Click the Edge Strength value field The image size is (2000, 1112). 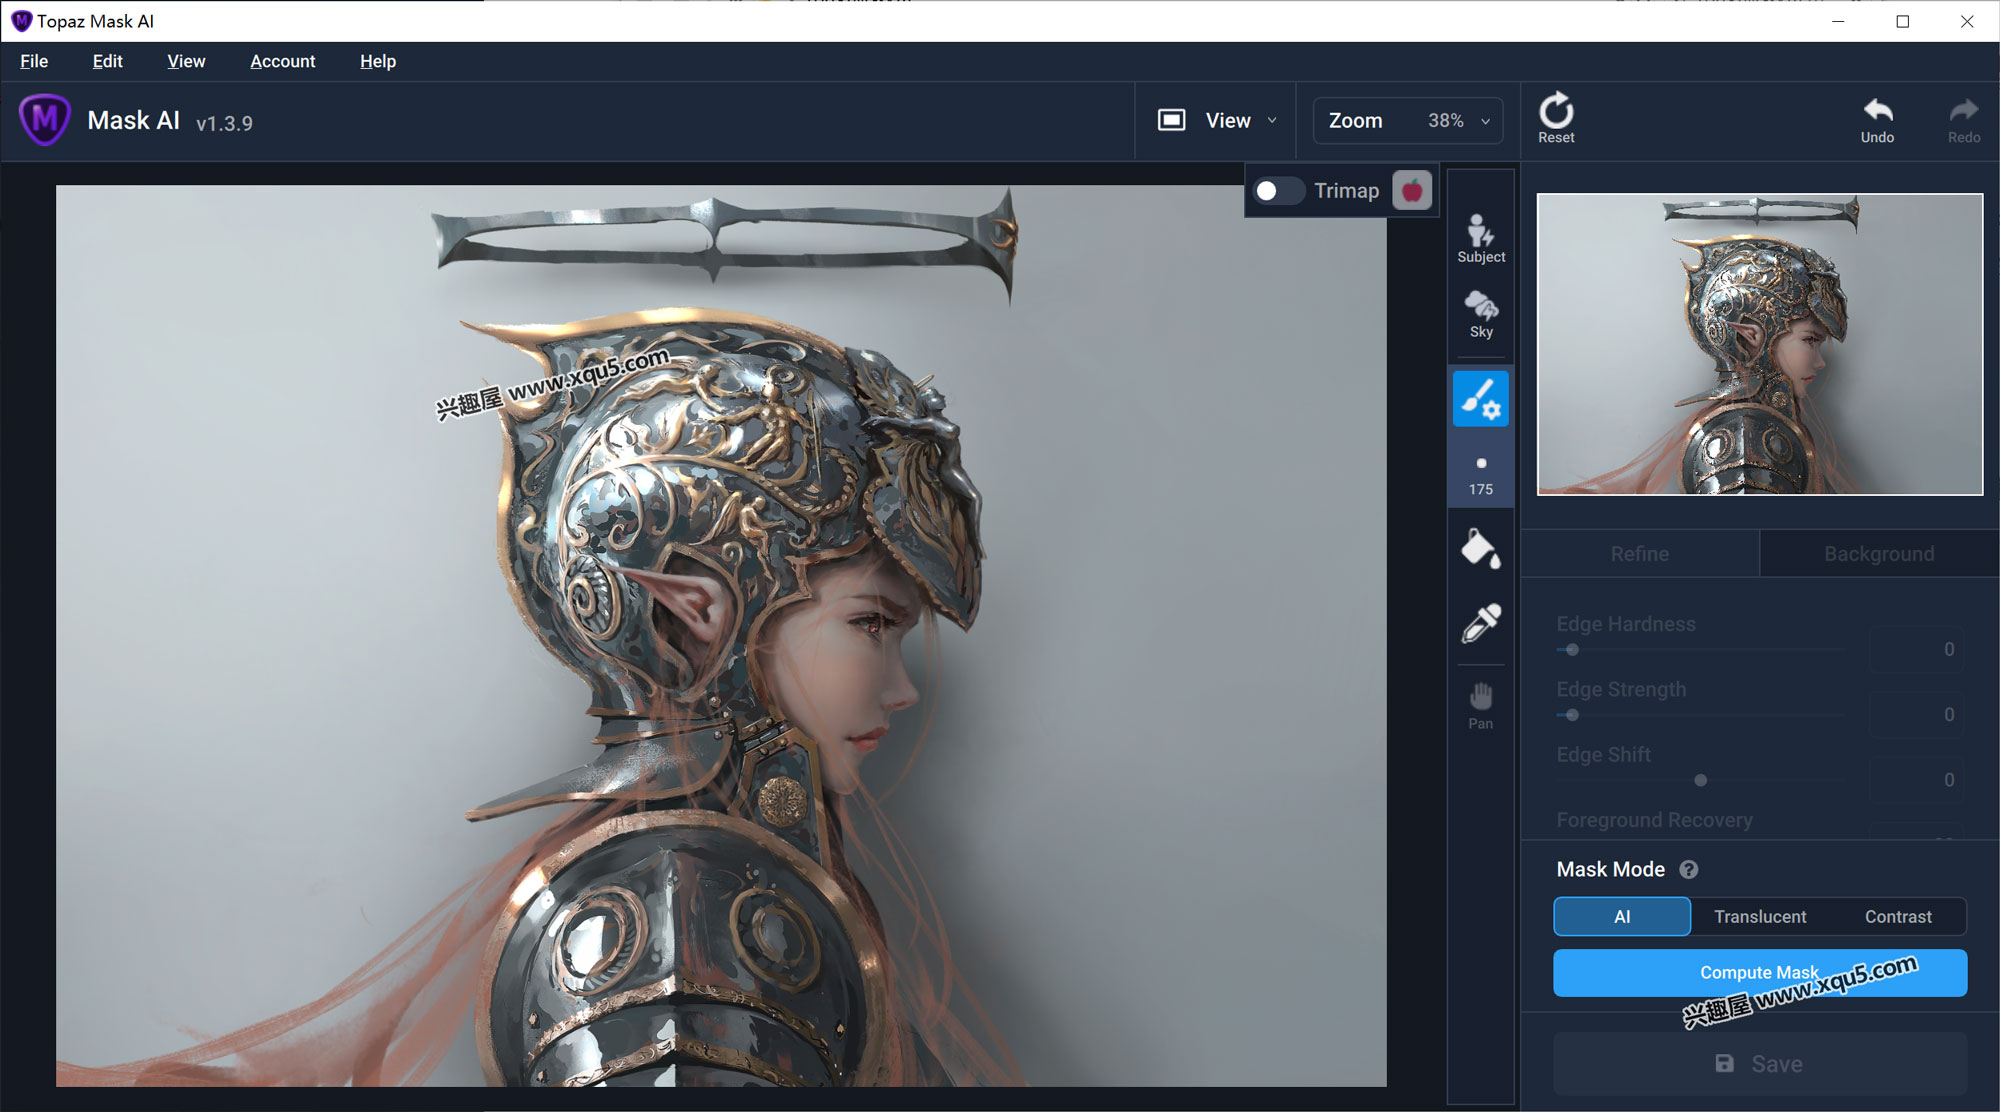(x=1917, y=714)
